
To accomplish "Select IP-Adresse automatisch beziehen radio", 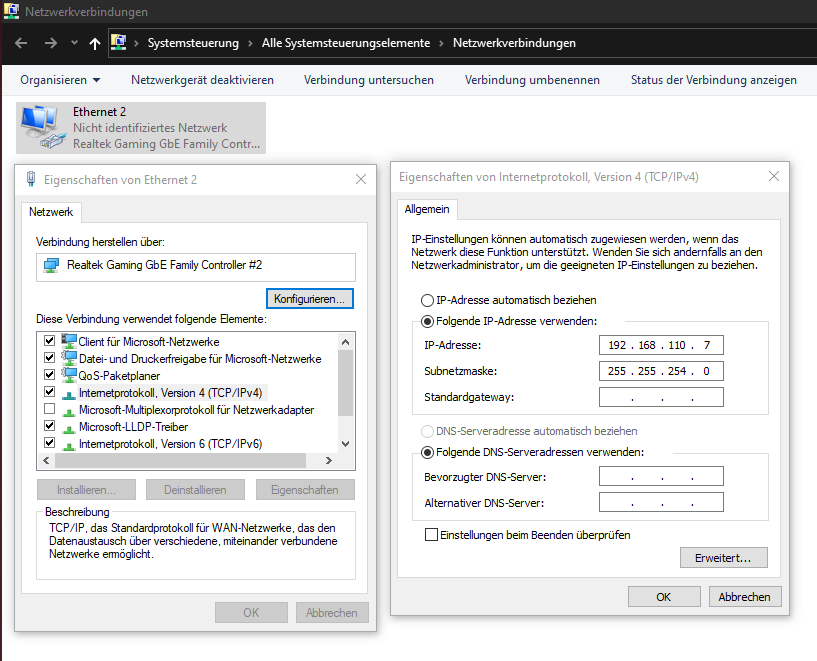I will (427, 300).
